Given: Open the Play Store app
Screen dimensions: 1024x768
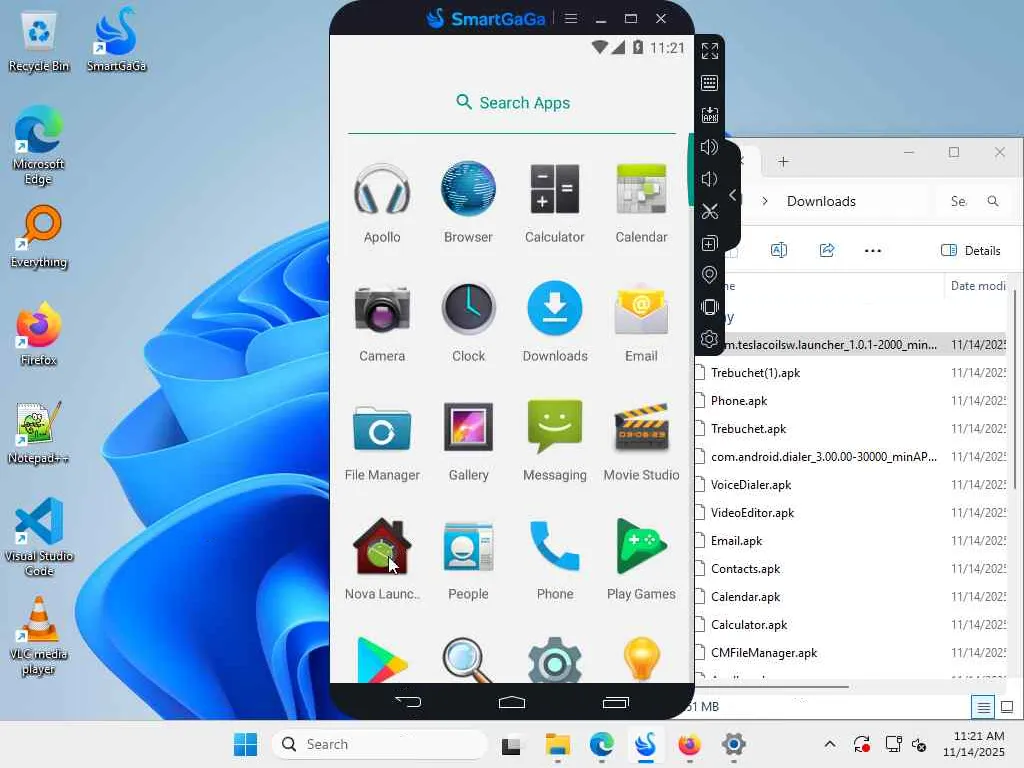Looking at the screenshot, I should point(382,660).
